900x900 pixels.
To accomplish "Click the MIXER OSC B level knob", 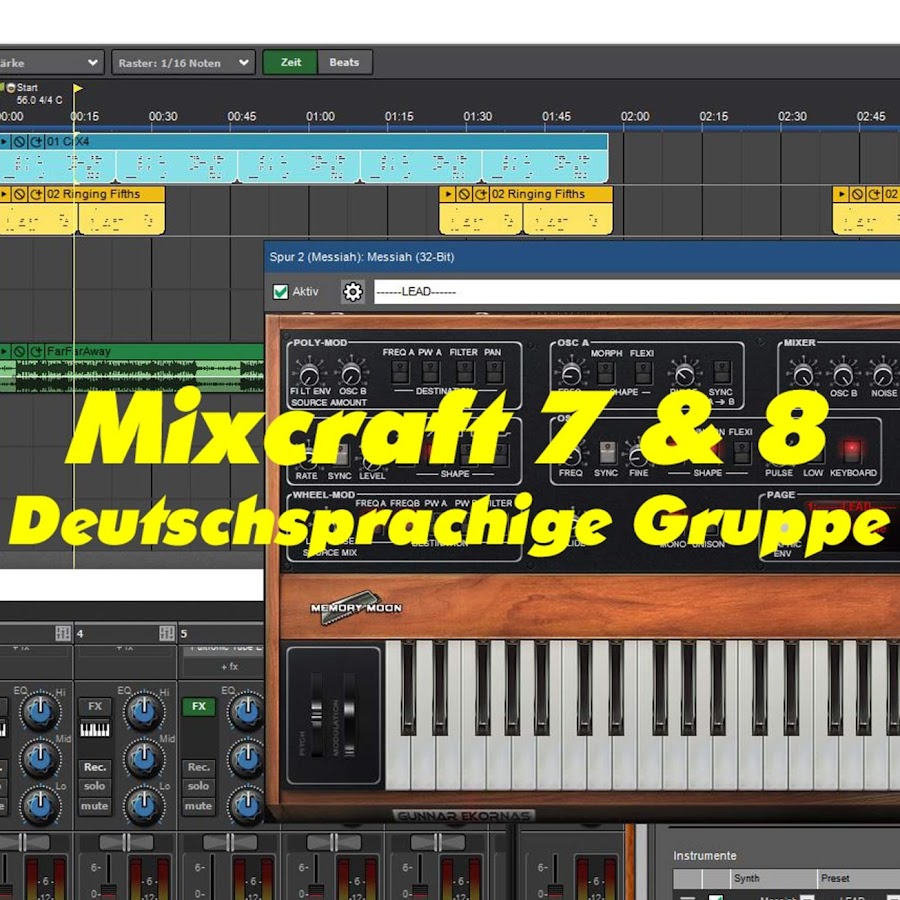I will click(843, 375).
